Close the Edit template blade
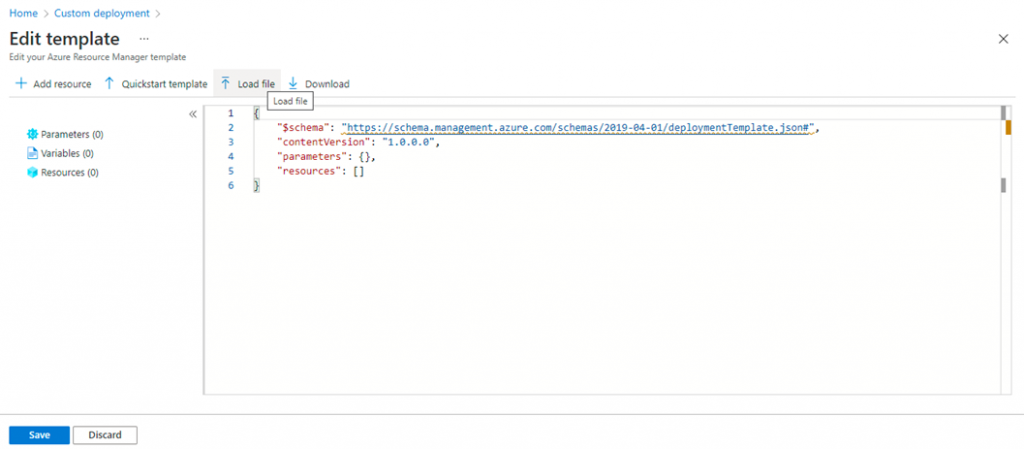 1004,39
